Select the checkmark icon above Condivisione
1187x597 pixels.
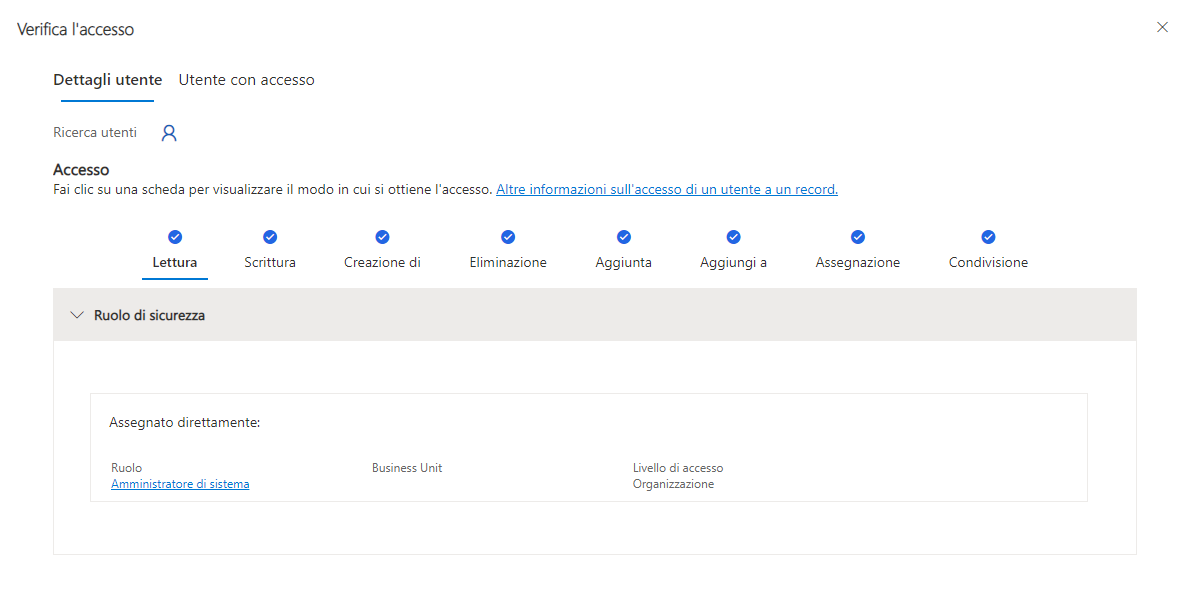click(988, 237)
